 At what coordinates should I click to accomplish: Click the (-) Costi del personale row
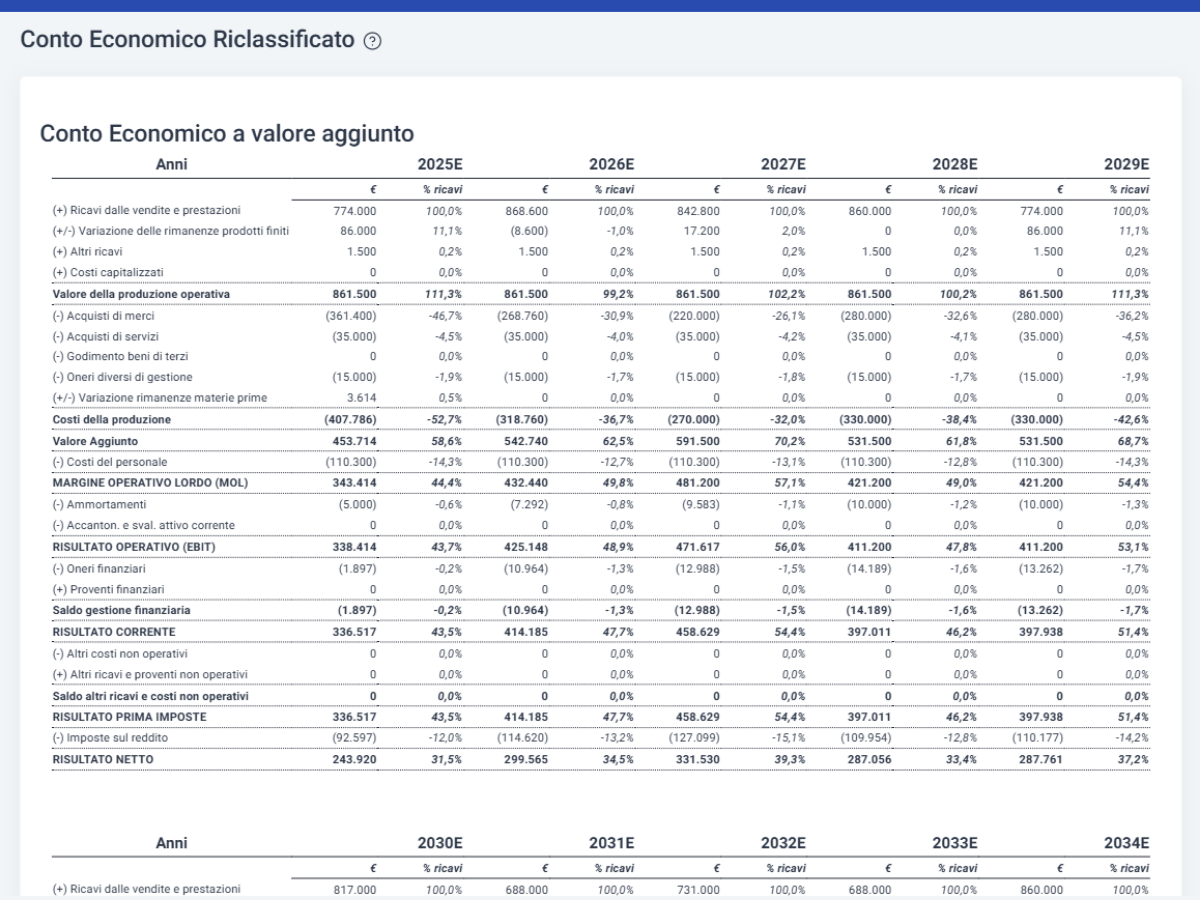pyautogui.click(x=600, y=462)
